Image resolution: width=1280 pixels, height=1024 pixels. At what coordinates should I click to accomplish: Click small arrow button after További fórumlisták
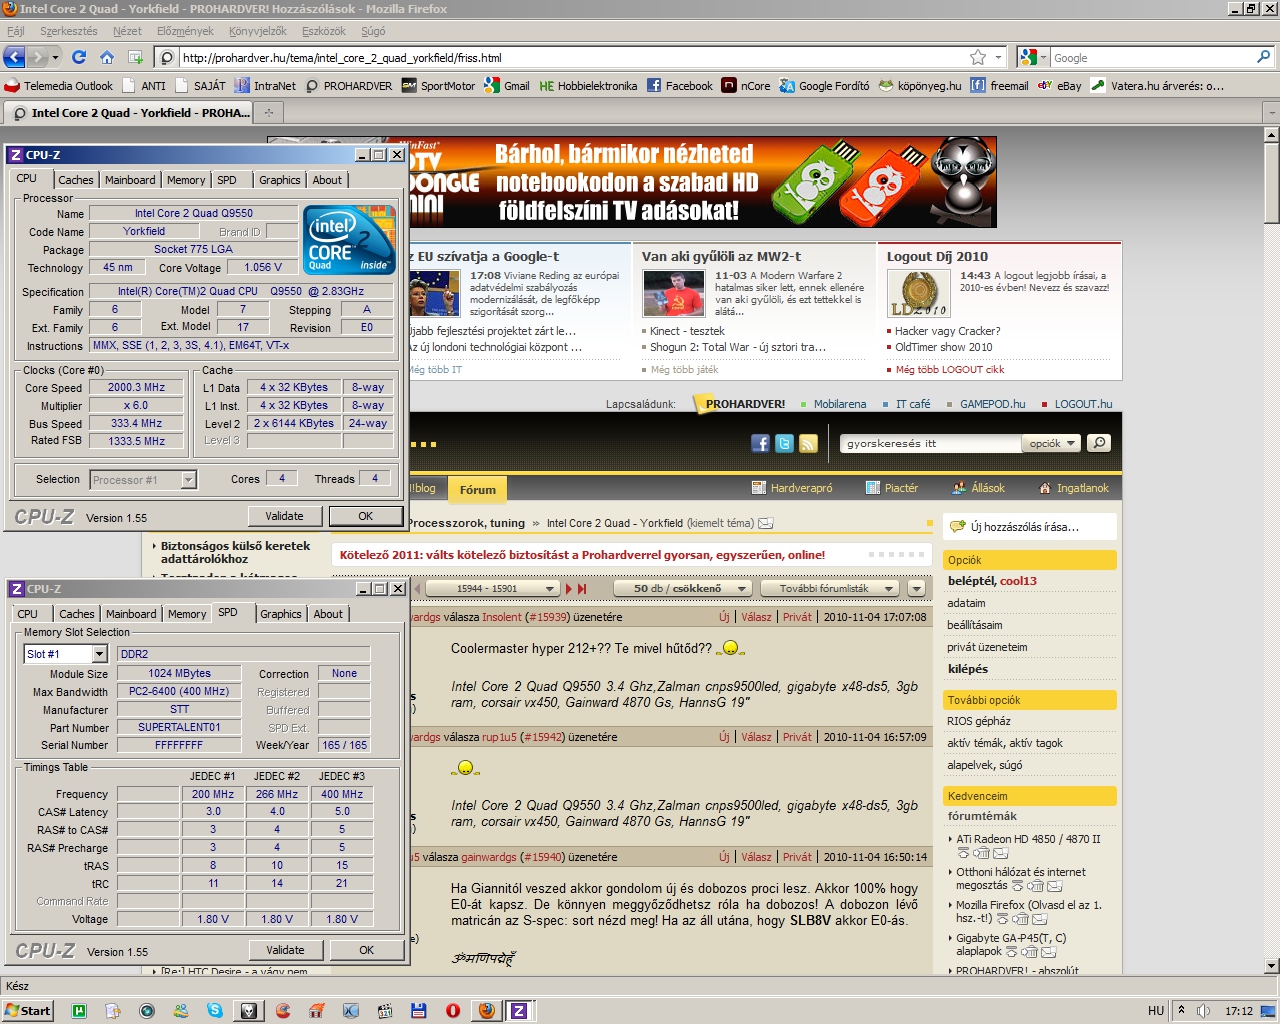[x=916, y=589]
